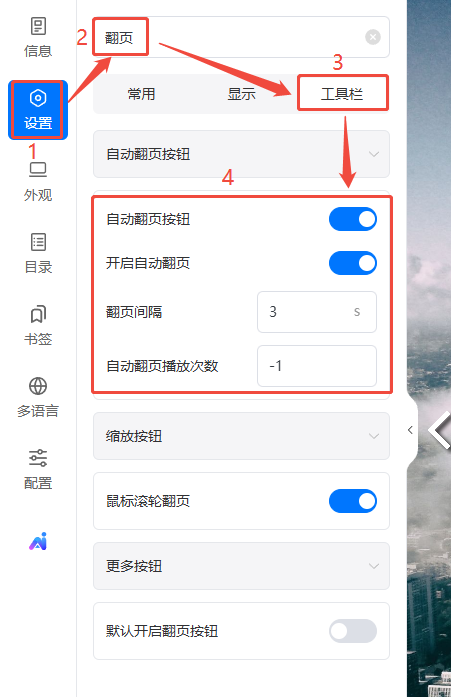Select the 设置 settings sidebar icon
This screenshot has width=451, height=697.
[38, 110]
